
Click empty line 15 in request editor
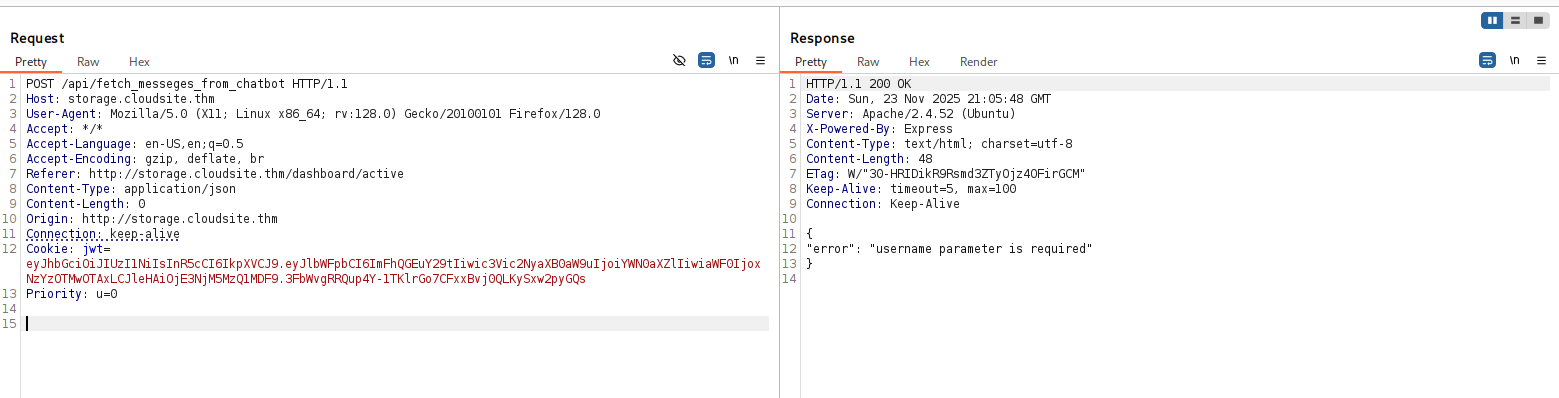(397, 324)
